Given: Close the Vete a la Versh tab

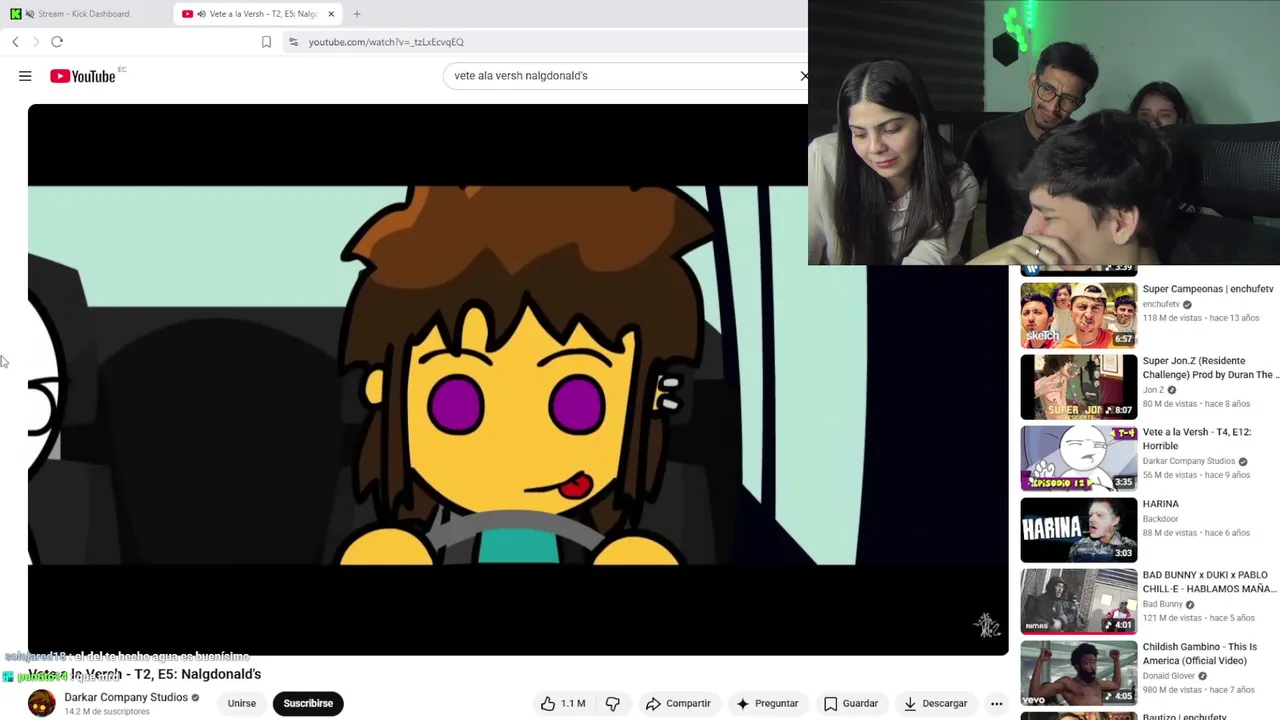Looking at the screenshot, I should [331, 14].
